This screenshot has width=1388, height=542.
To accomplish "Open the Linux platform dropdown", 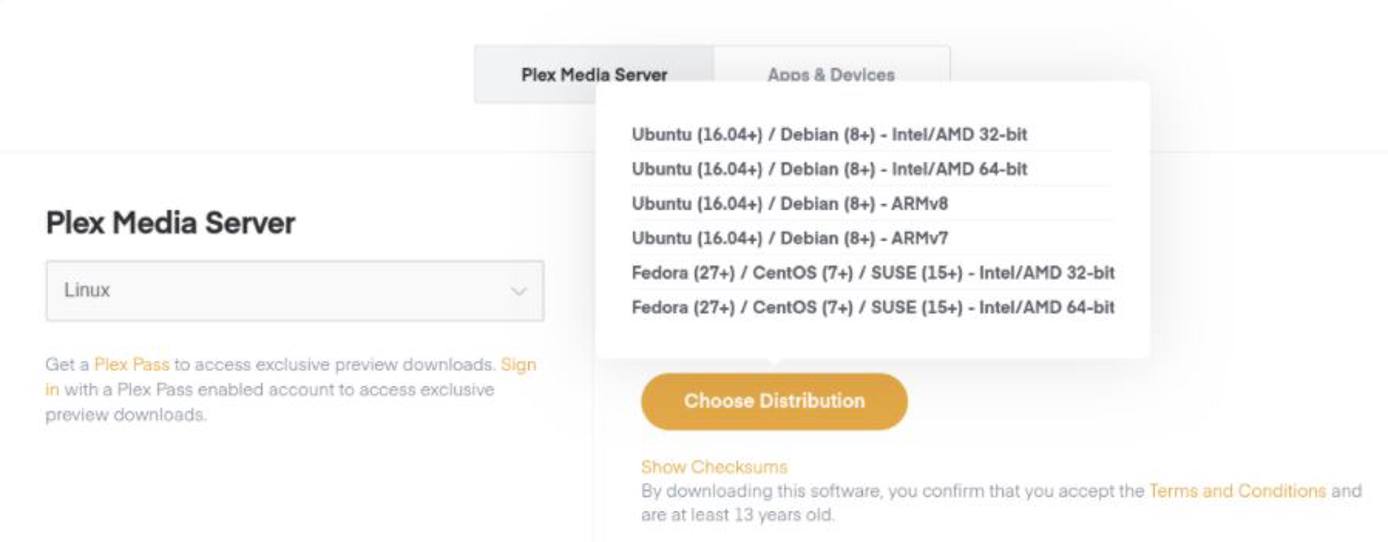I will [x=294, y=291].
